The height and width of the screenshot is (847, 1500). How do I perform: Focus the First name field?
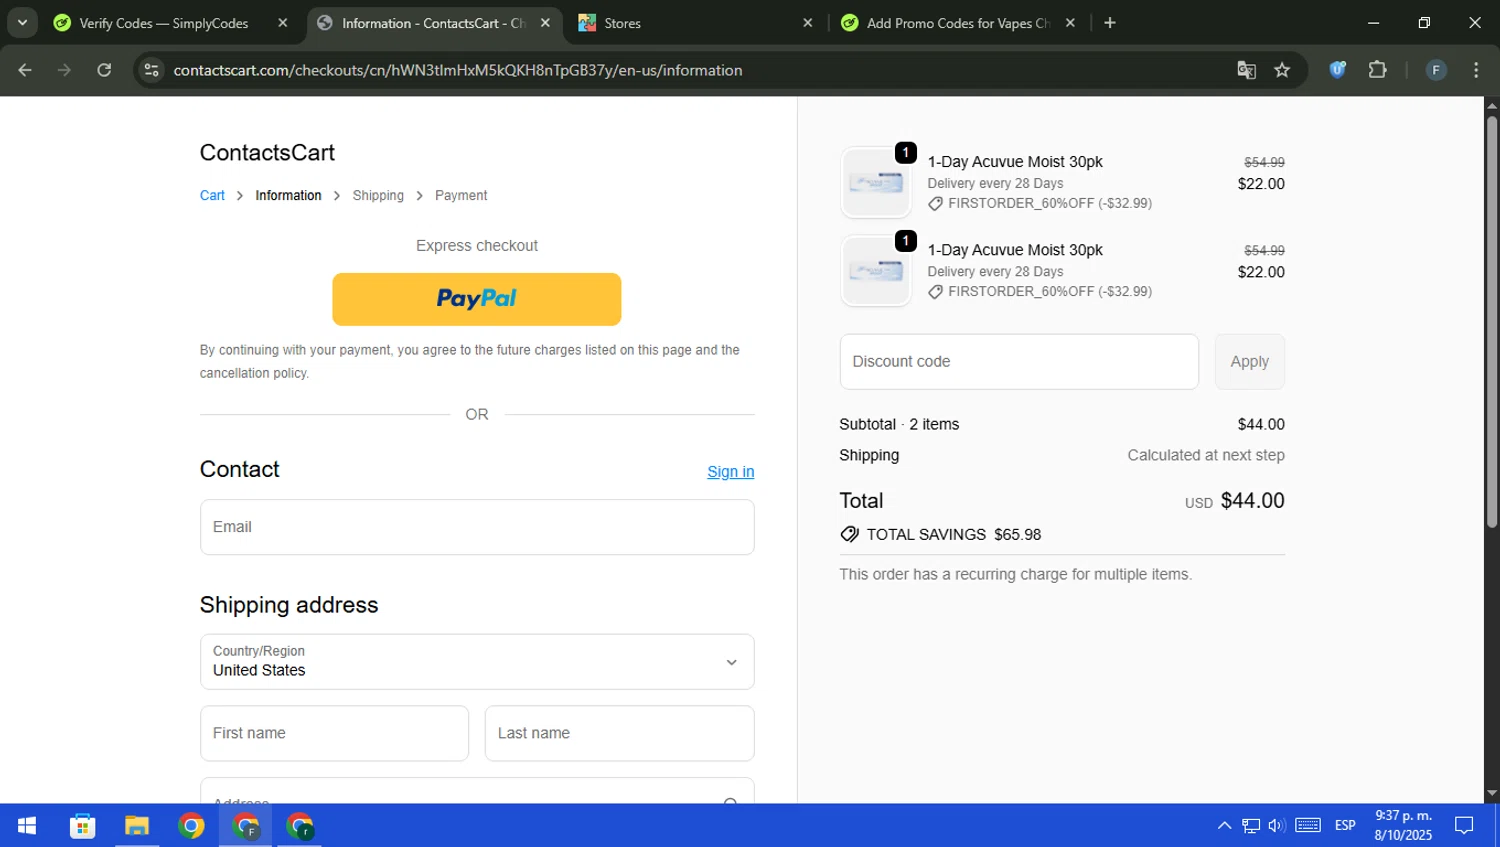click(334, 733)
